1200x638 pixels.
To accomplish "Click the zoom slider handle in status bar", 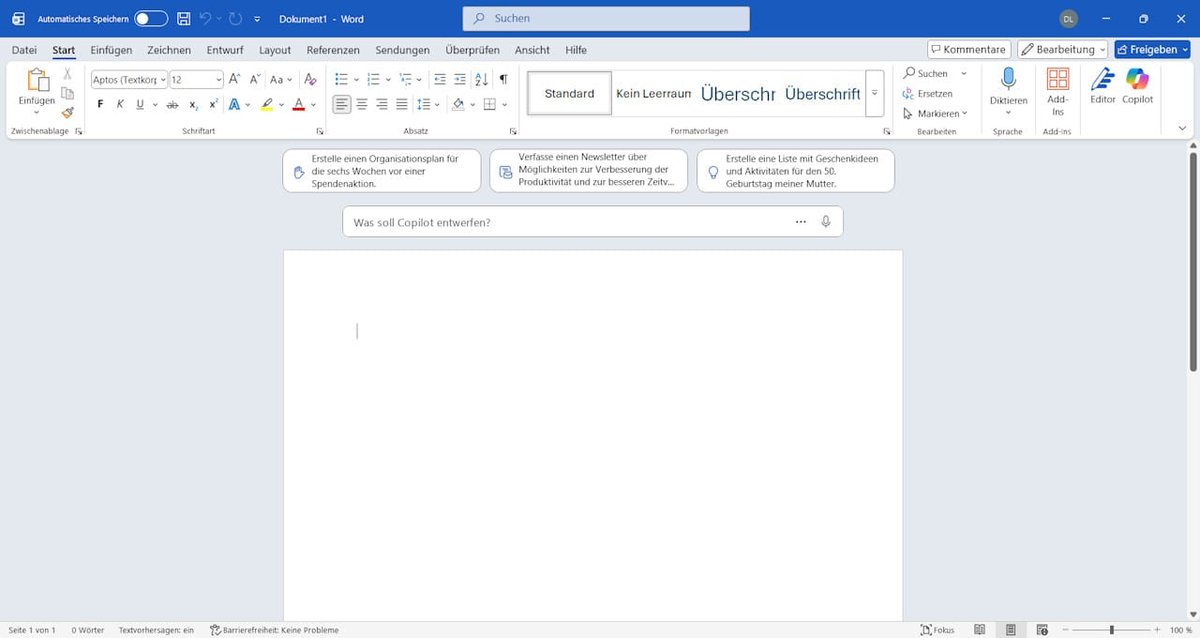I will [x=1112, y=630].
